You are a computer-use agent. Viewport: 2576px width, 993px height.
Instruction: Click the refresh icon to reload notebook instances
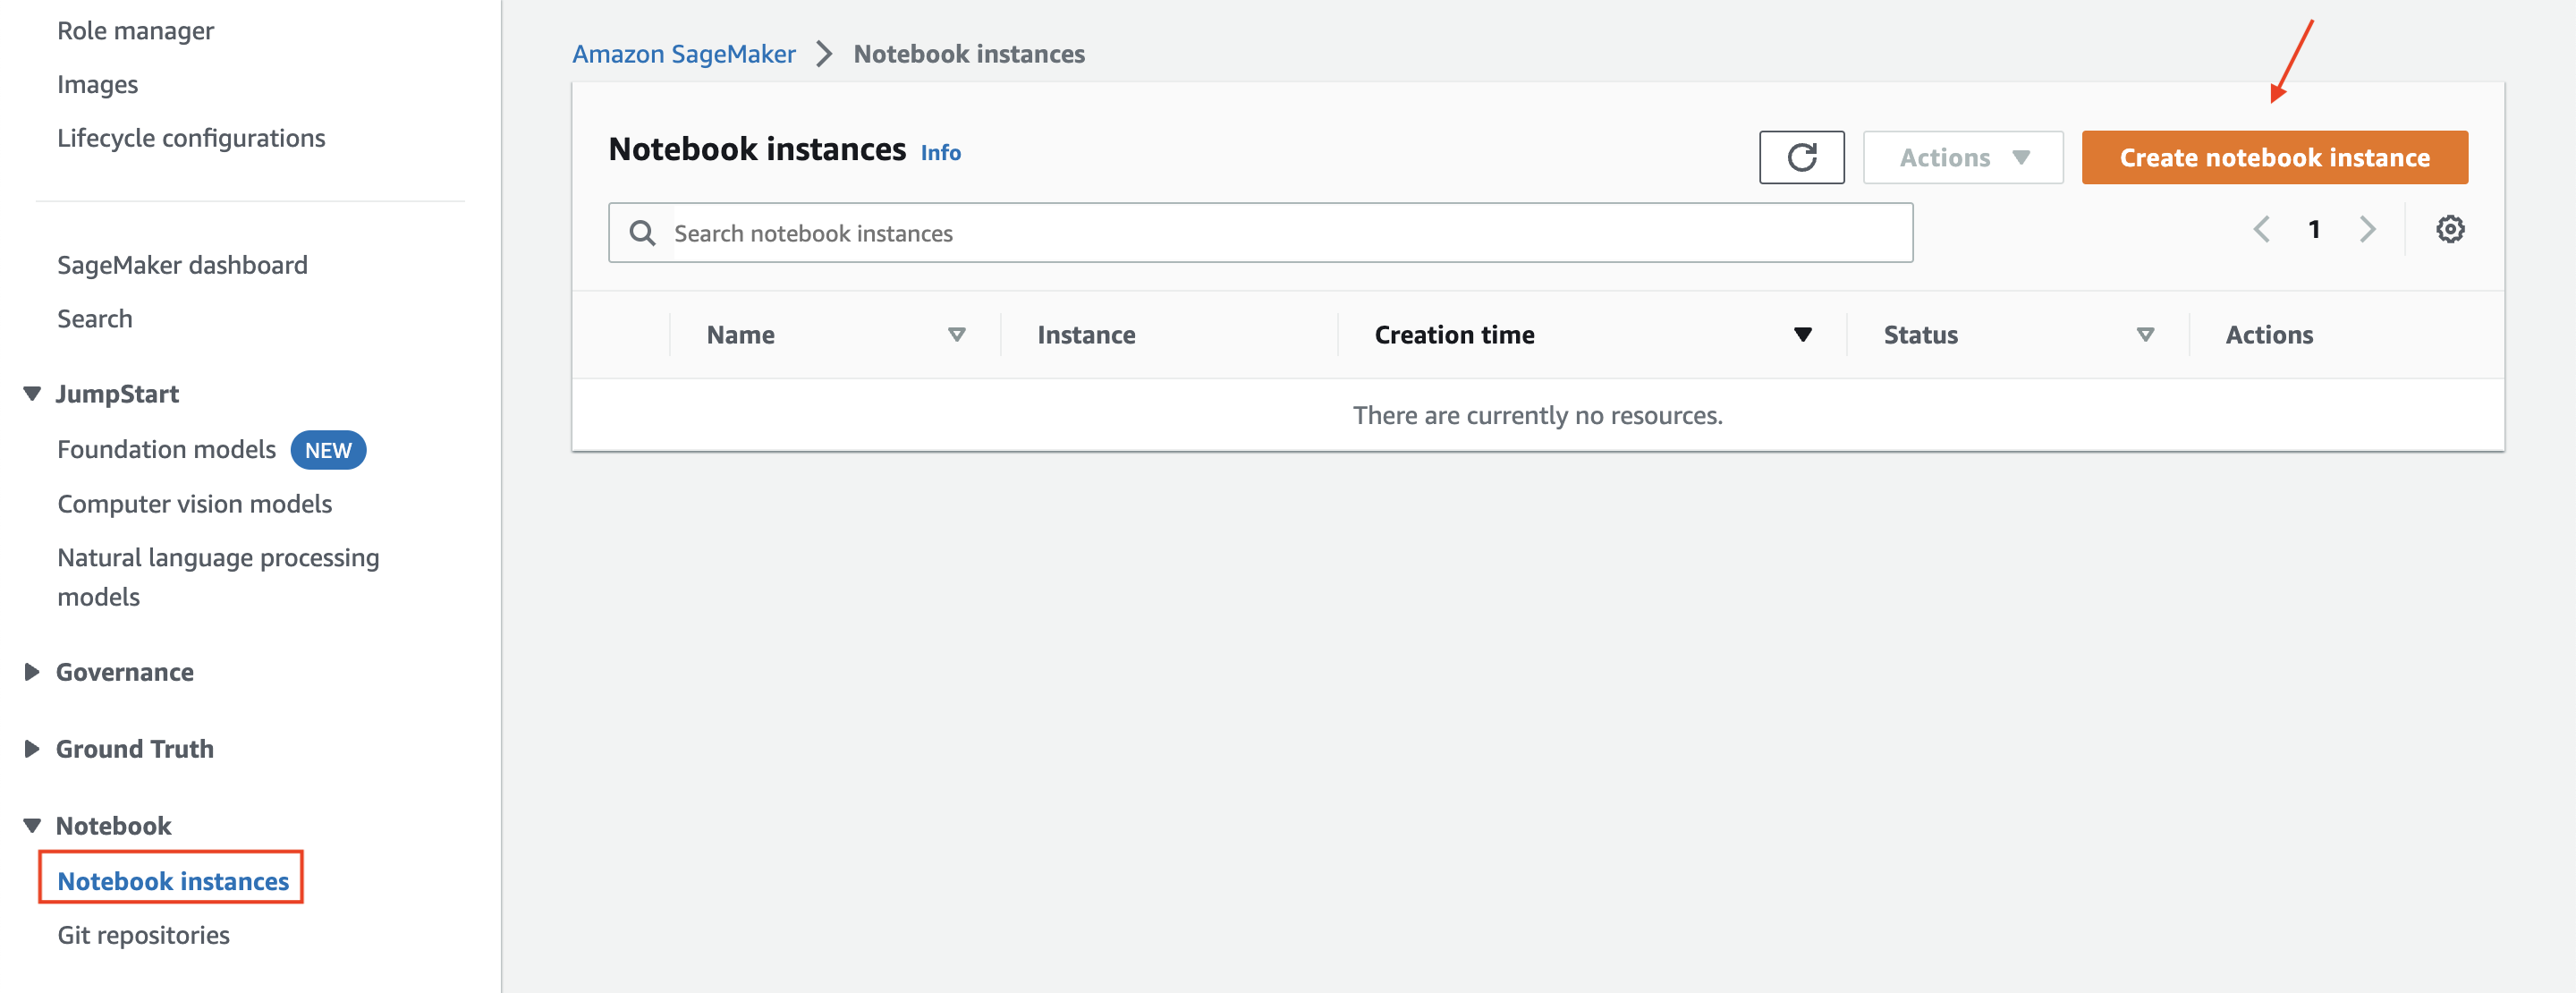[1801, 157]
